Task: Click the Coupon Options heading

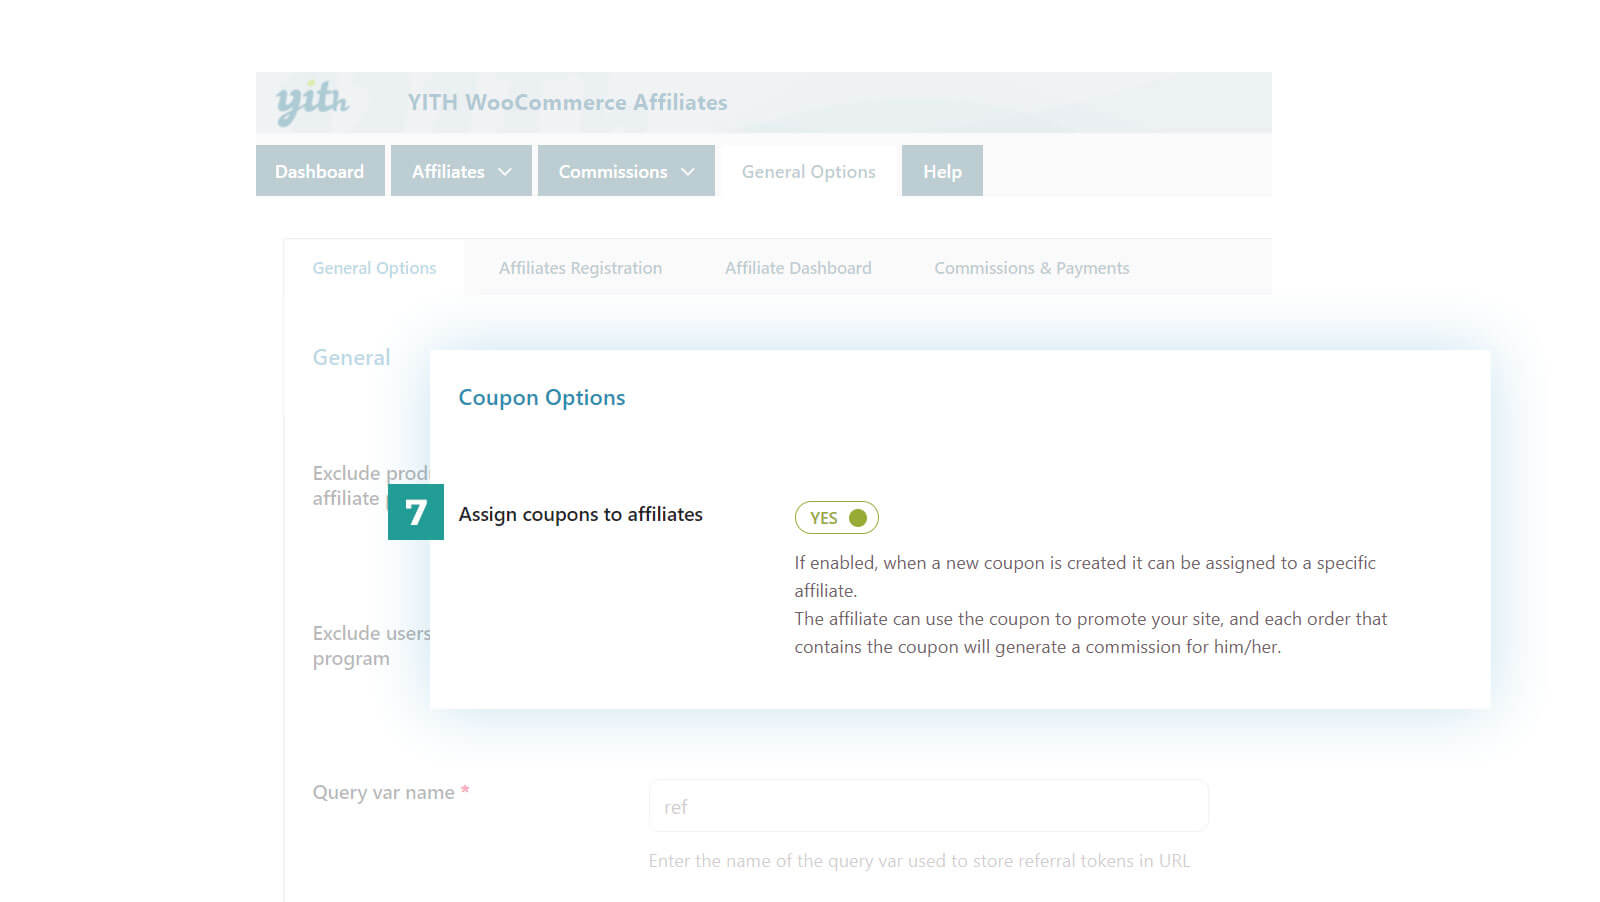Action: tap(542, 398)
